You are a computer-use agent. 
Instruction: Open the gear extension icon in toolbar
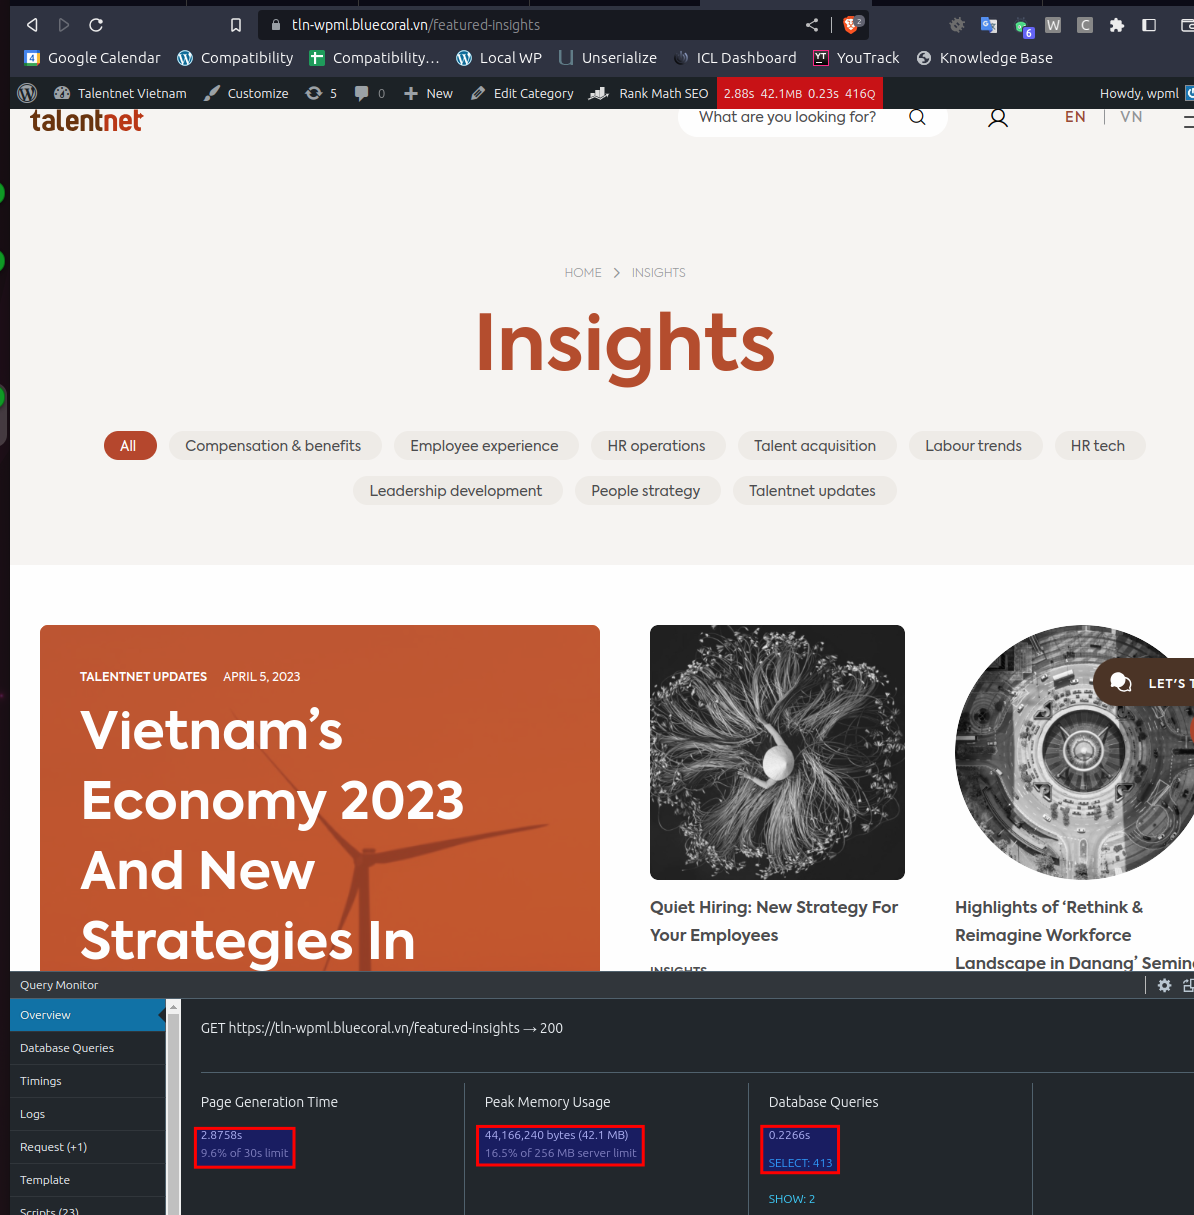point(957,25)
